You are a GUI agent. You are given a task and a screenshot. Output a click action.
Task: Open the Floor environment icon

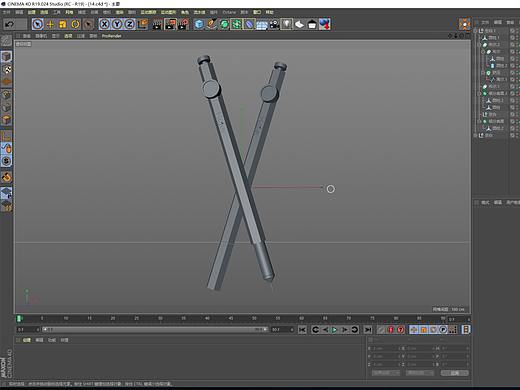262,24
